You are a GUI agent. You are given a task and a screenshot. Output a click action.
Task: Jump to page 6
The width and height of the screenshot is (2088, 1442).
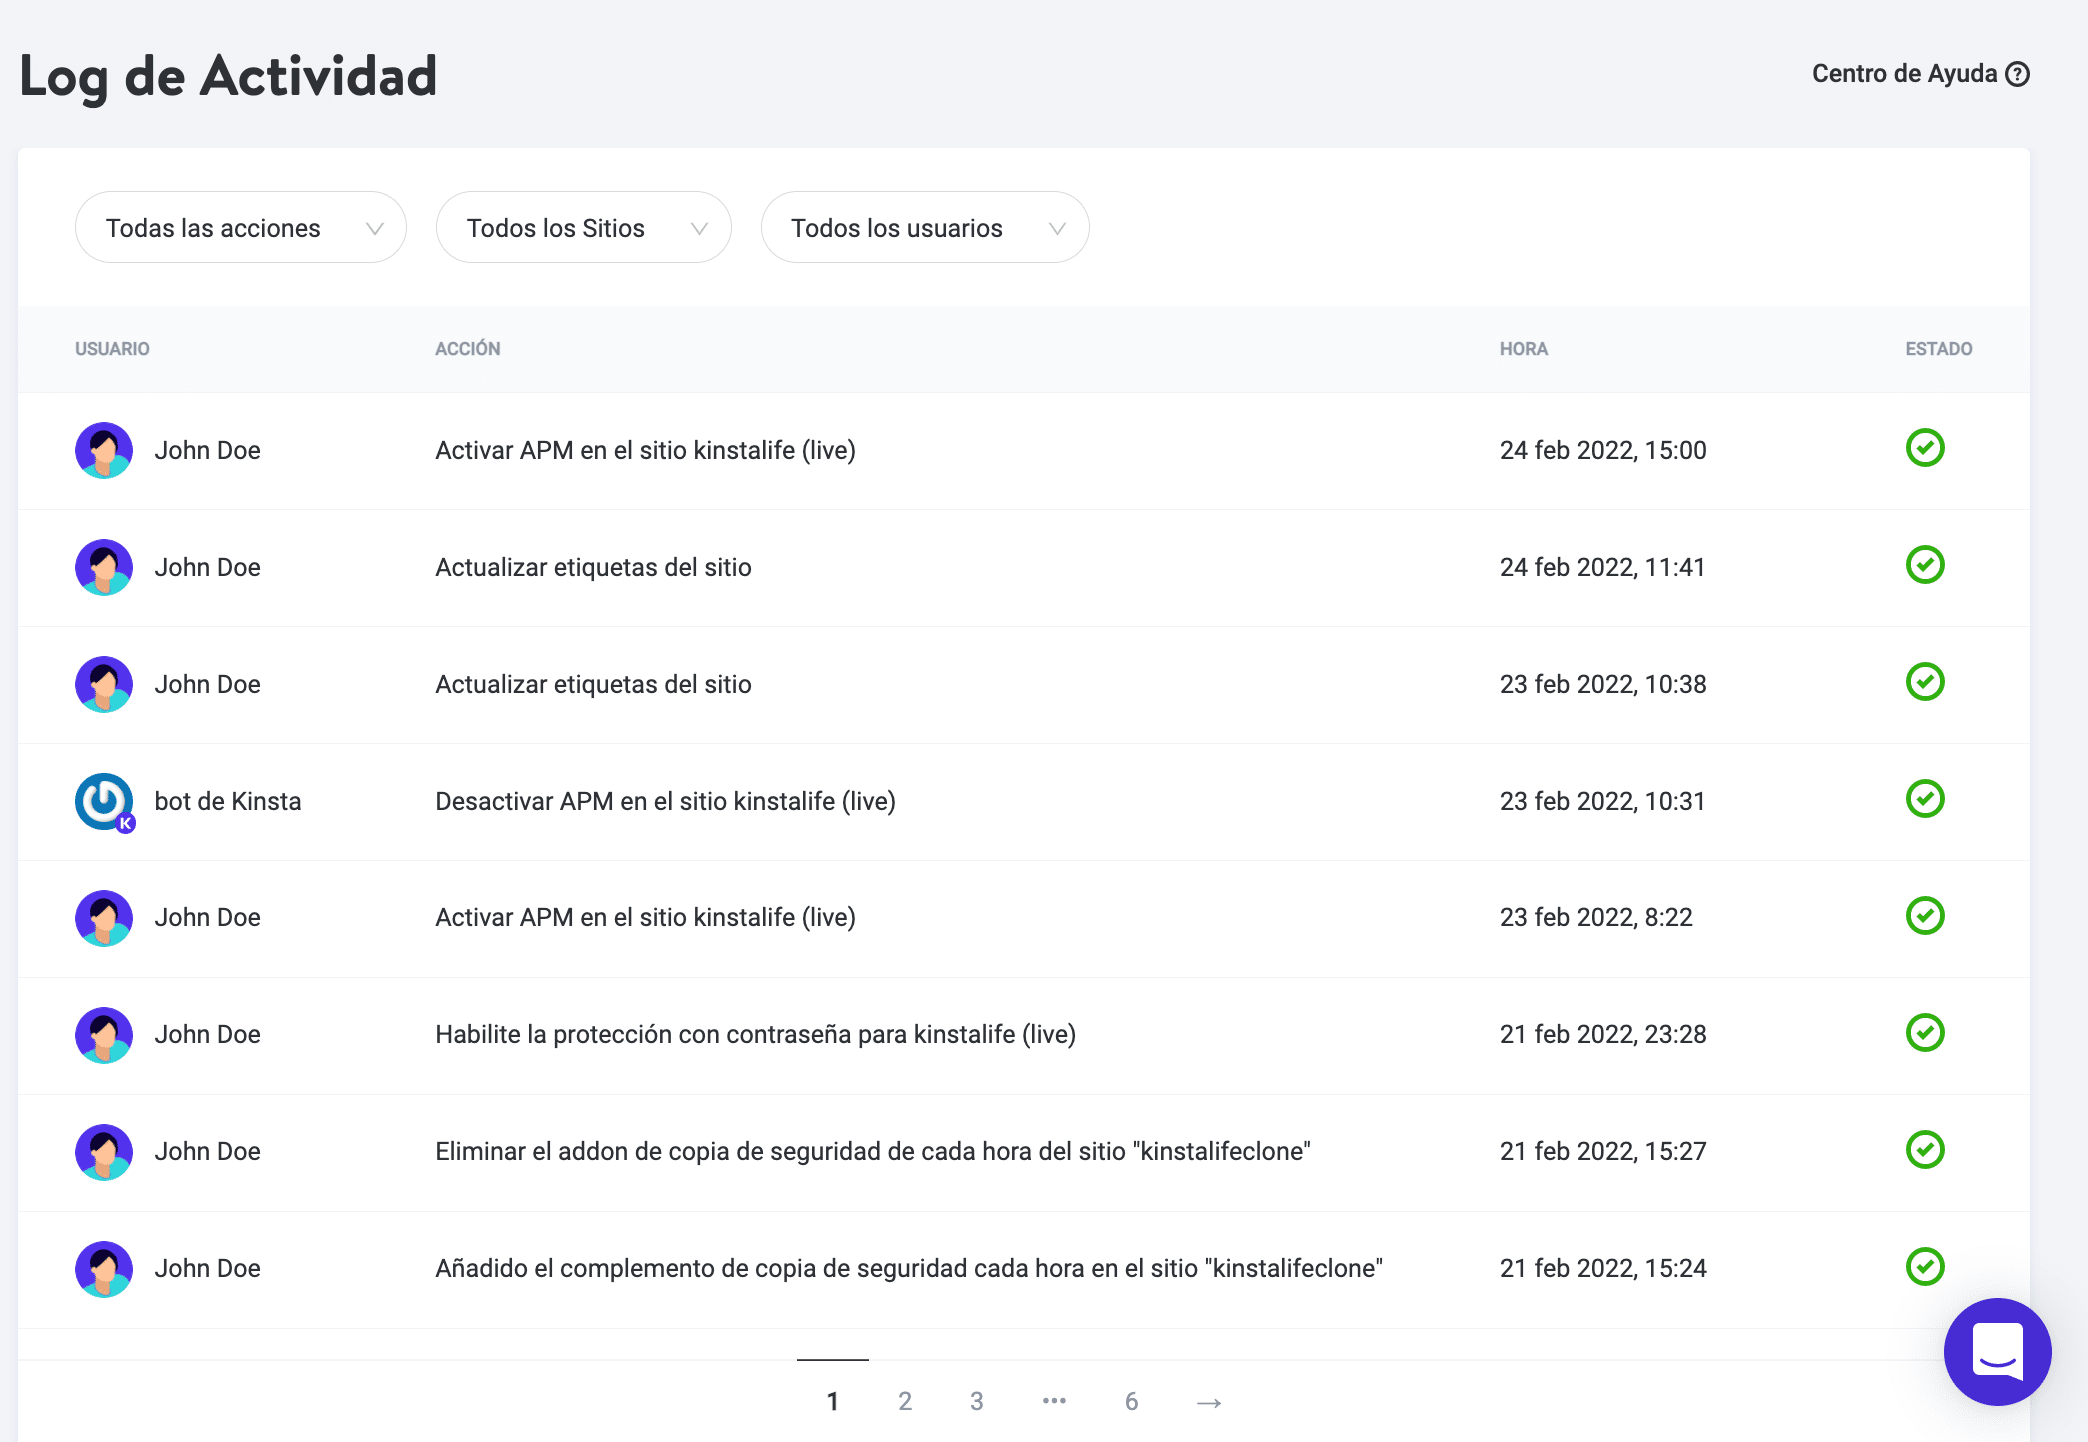(x=1131, y=1402)
